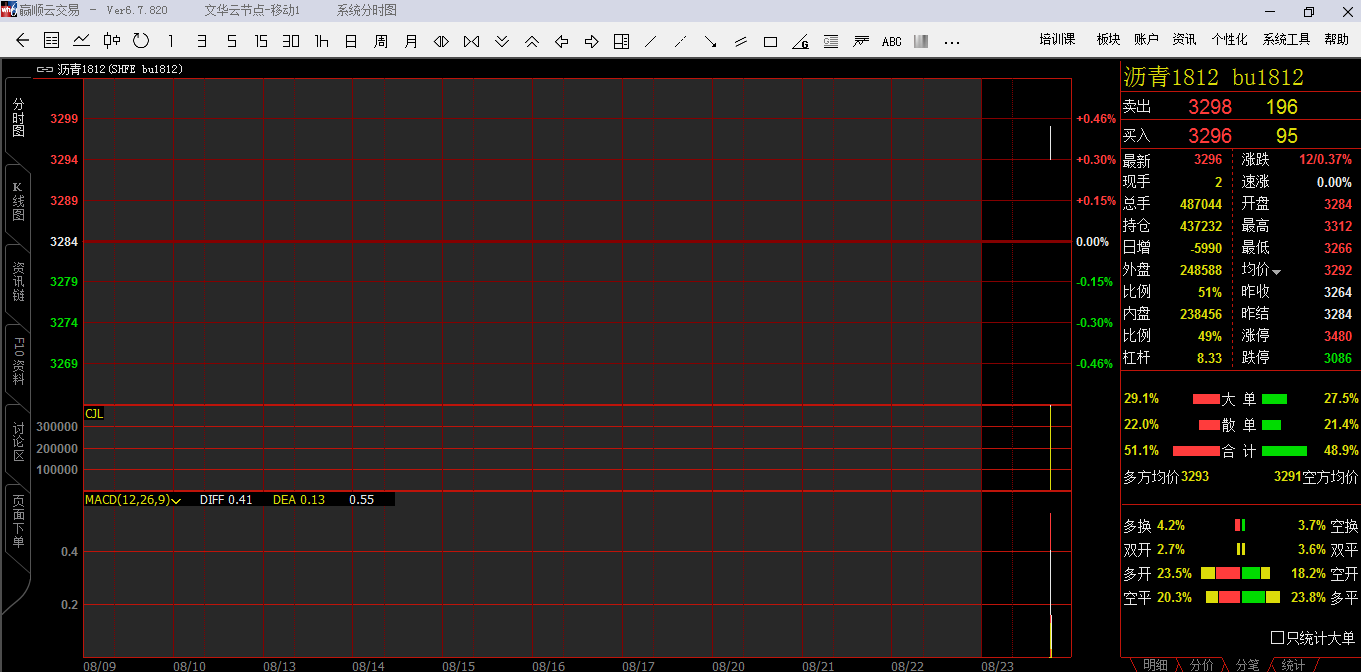Select the candlestick K-line chart icon

[x=112, y=41]
